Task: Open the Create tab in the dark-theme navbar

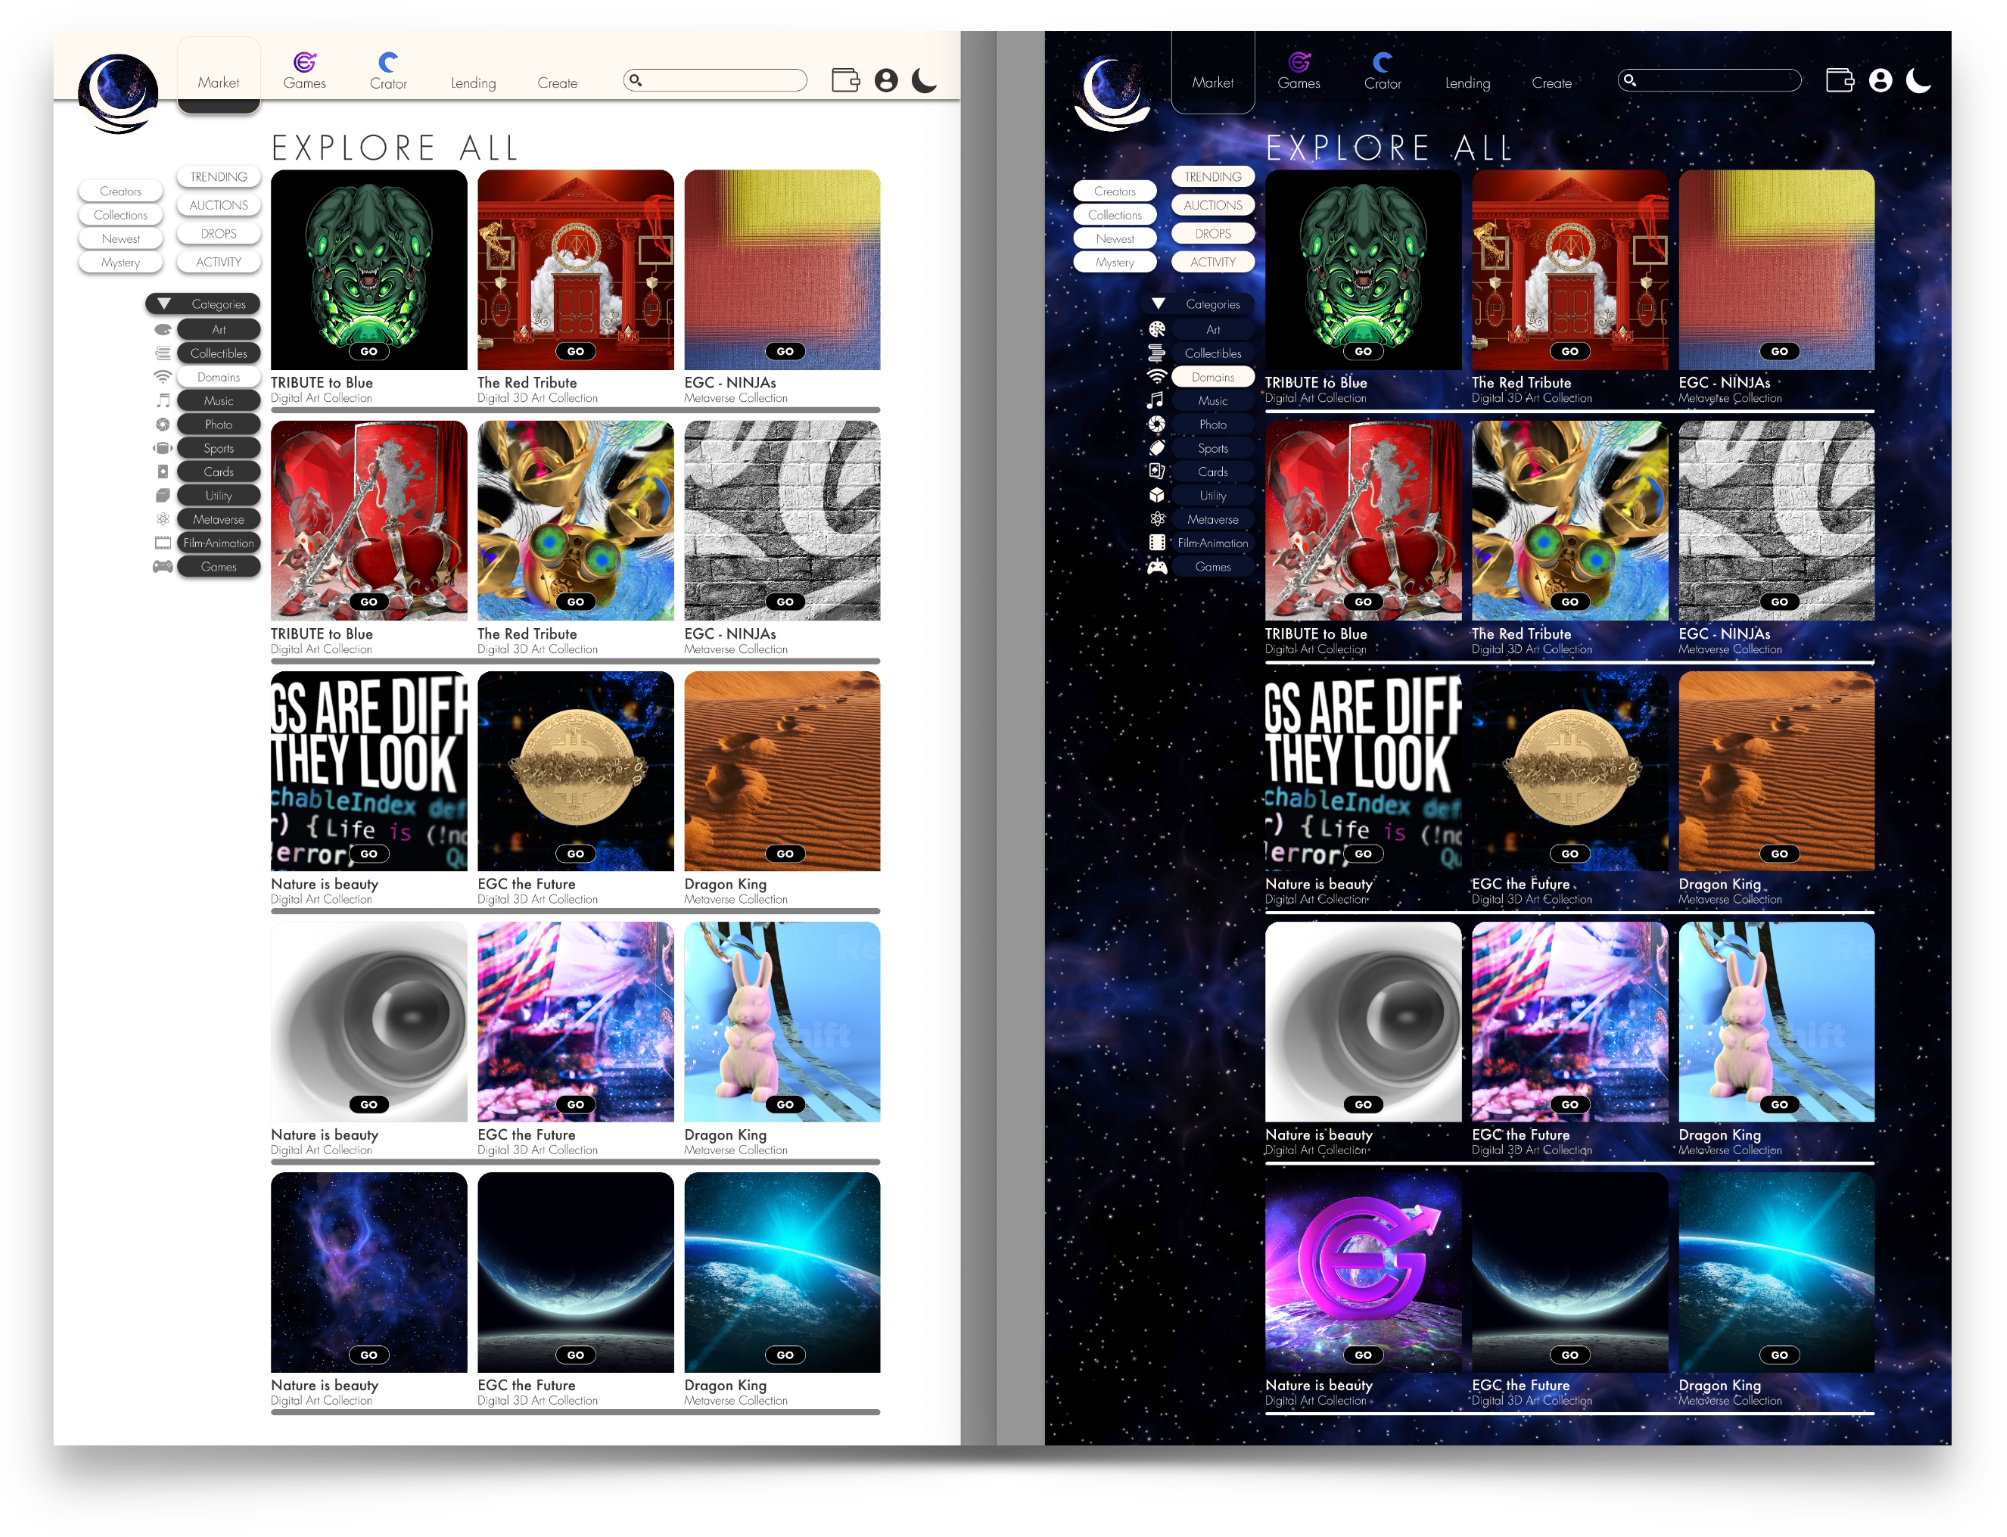Action: point(1551,83)
